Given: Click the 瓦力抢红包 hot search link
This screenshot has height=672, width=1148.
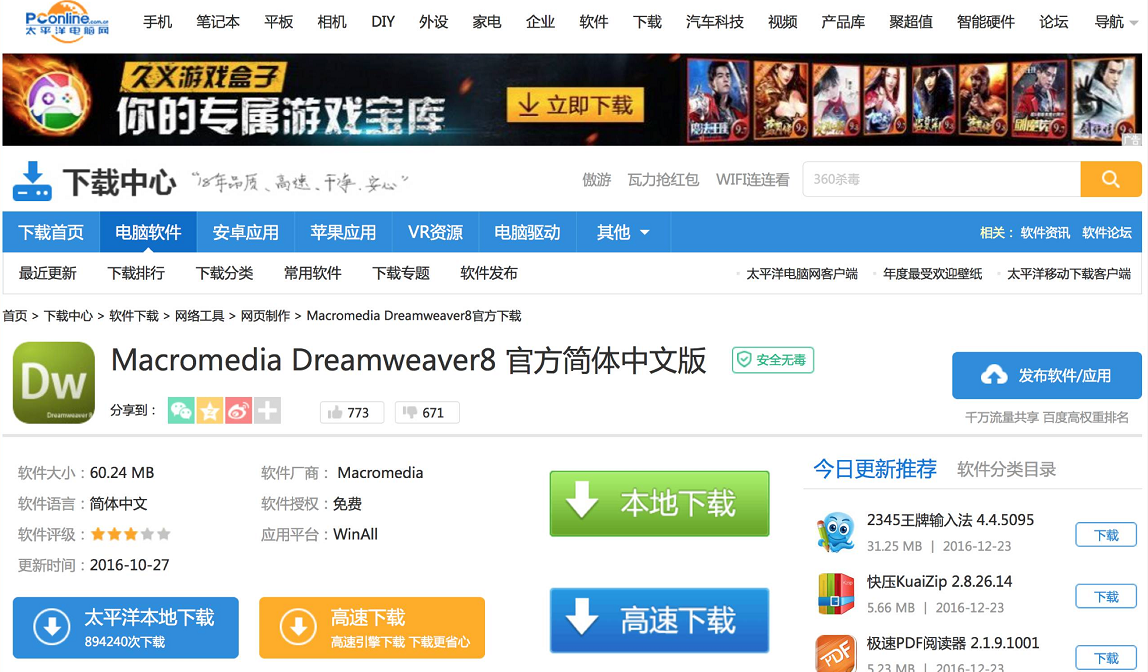Looking at the screenshot, I should click(663, 180).
